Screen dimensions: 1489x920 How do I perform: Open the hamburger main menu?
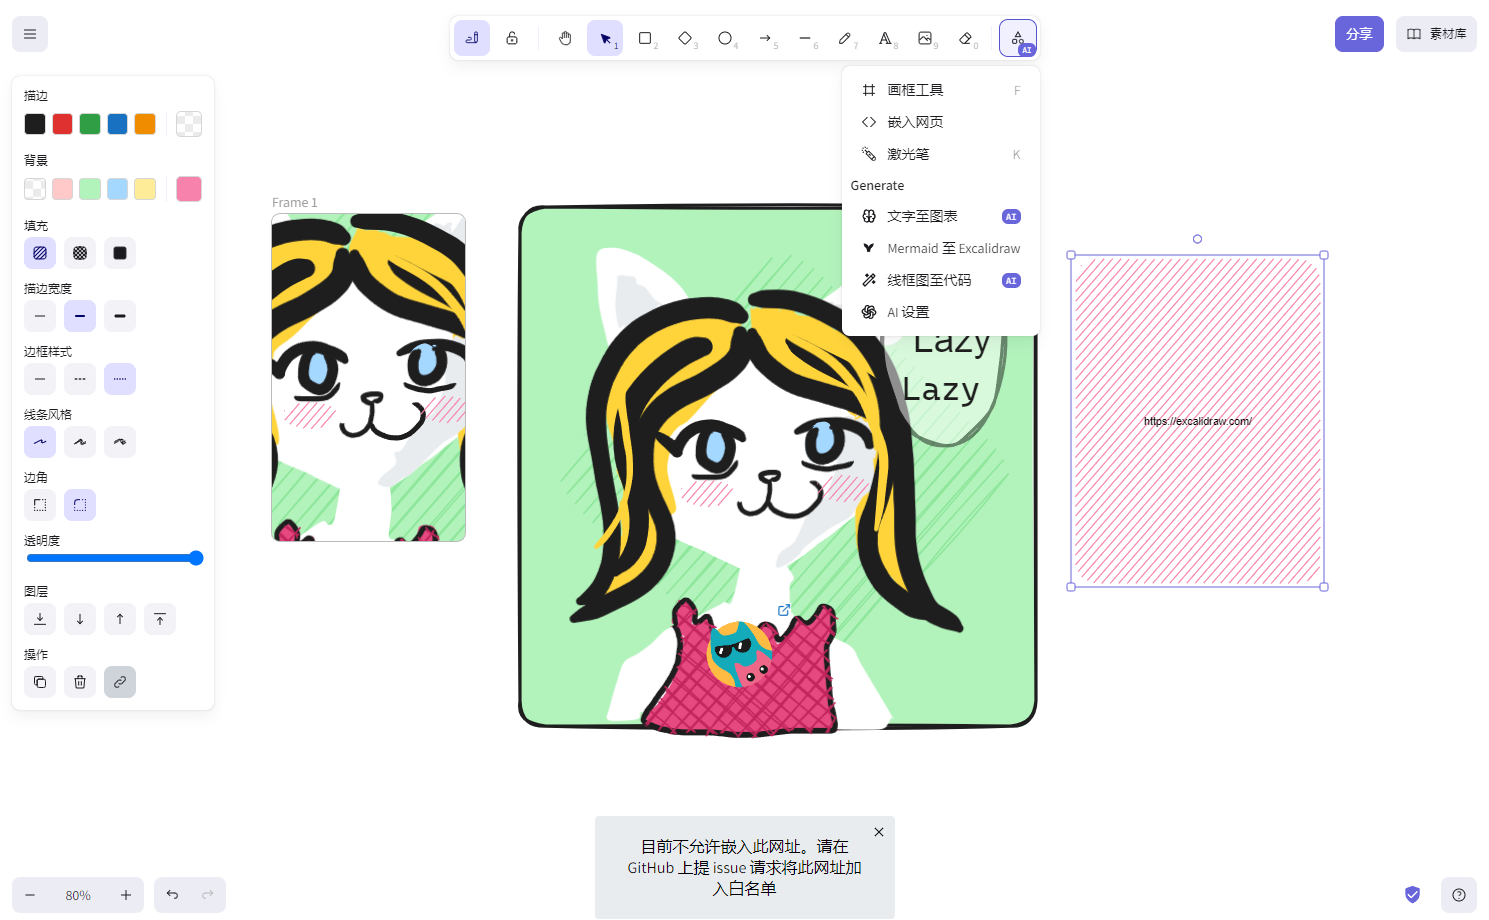(30, 34)
